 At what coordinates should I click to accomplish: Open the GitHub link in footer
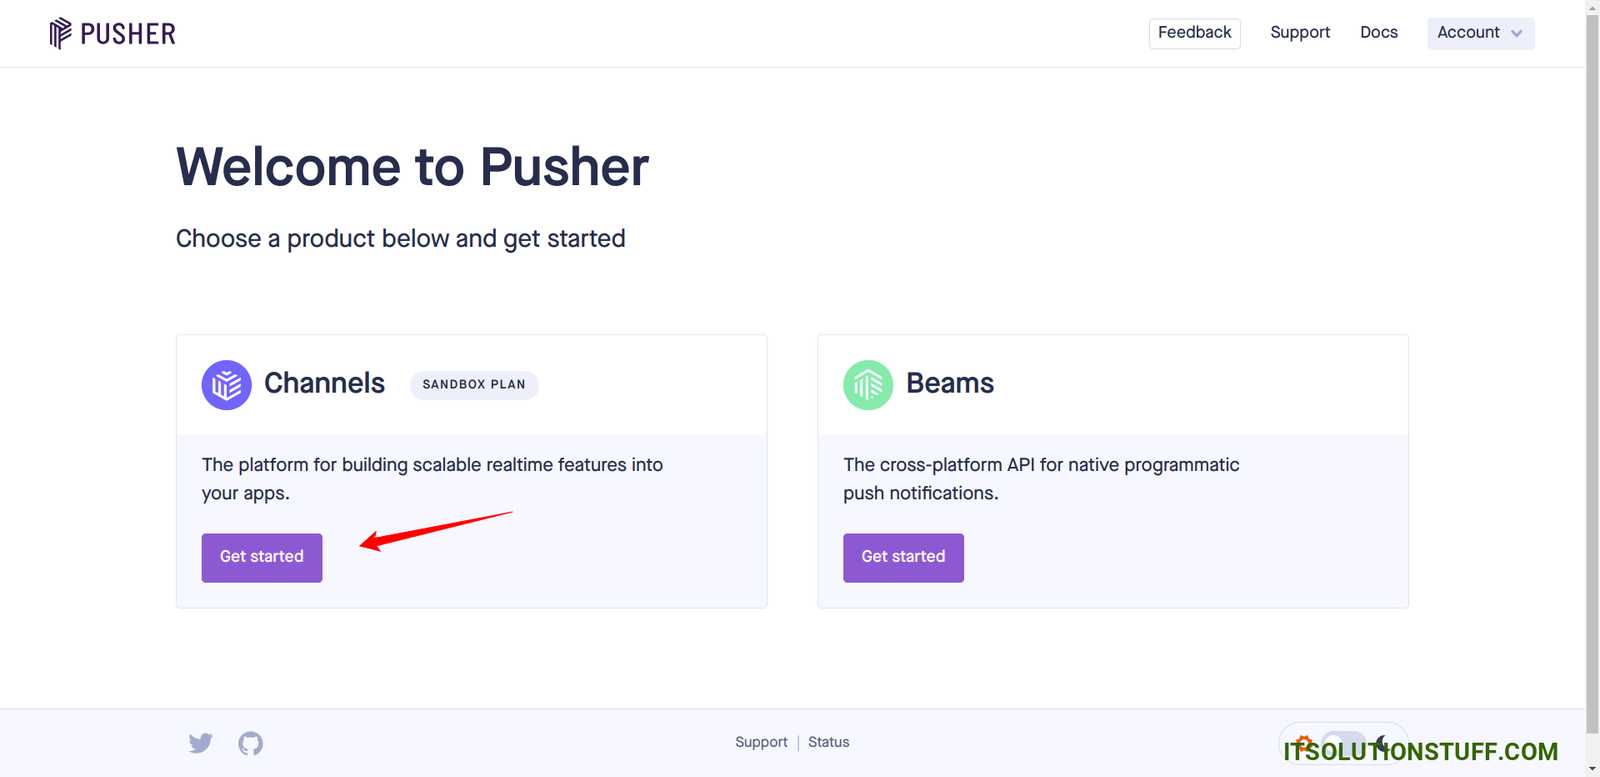(250, 743)
